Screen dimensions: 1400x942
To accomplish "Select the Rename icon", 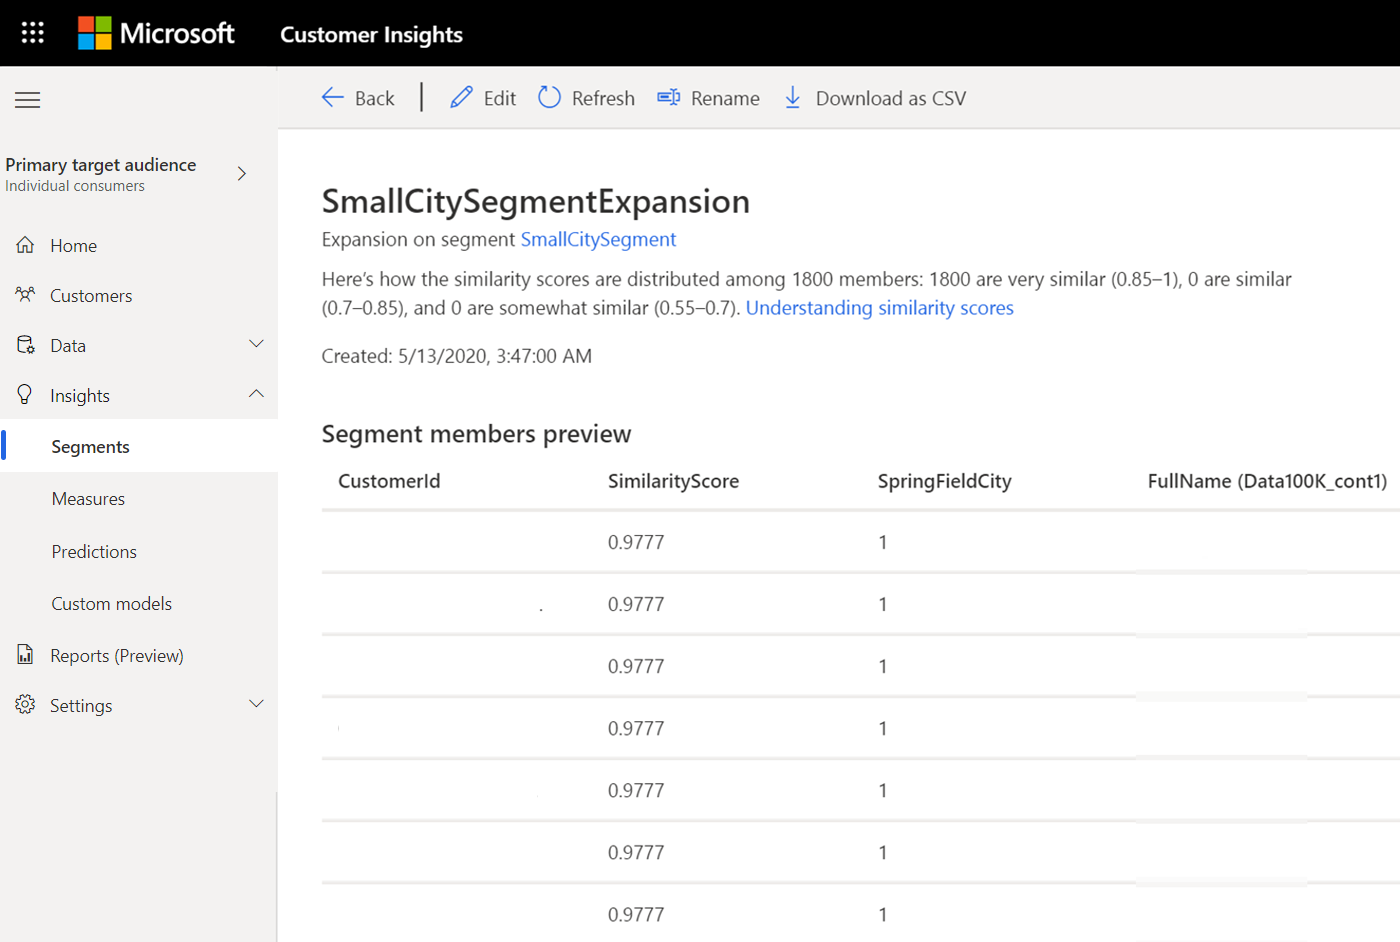I will (668, 97).
